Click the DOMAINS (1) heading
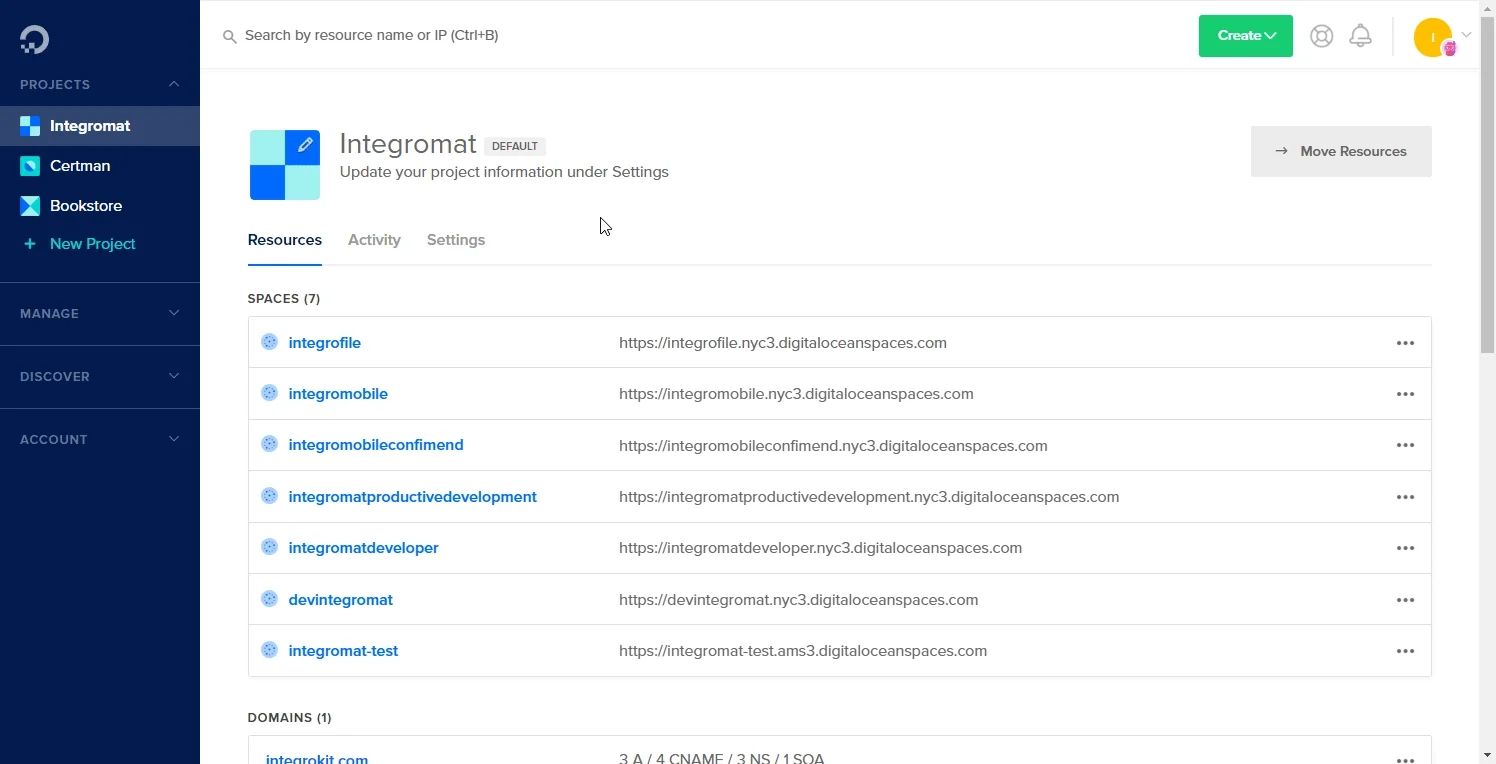Image resolution: width=1496 pixels, height=764 pixels. (x=290, y=718)
